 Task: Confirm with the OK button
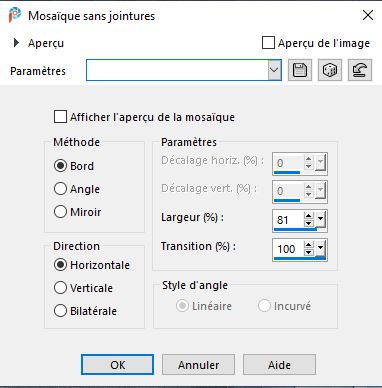pos(117,365)
